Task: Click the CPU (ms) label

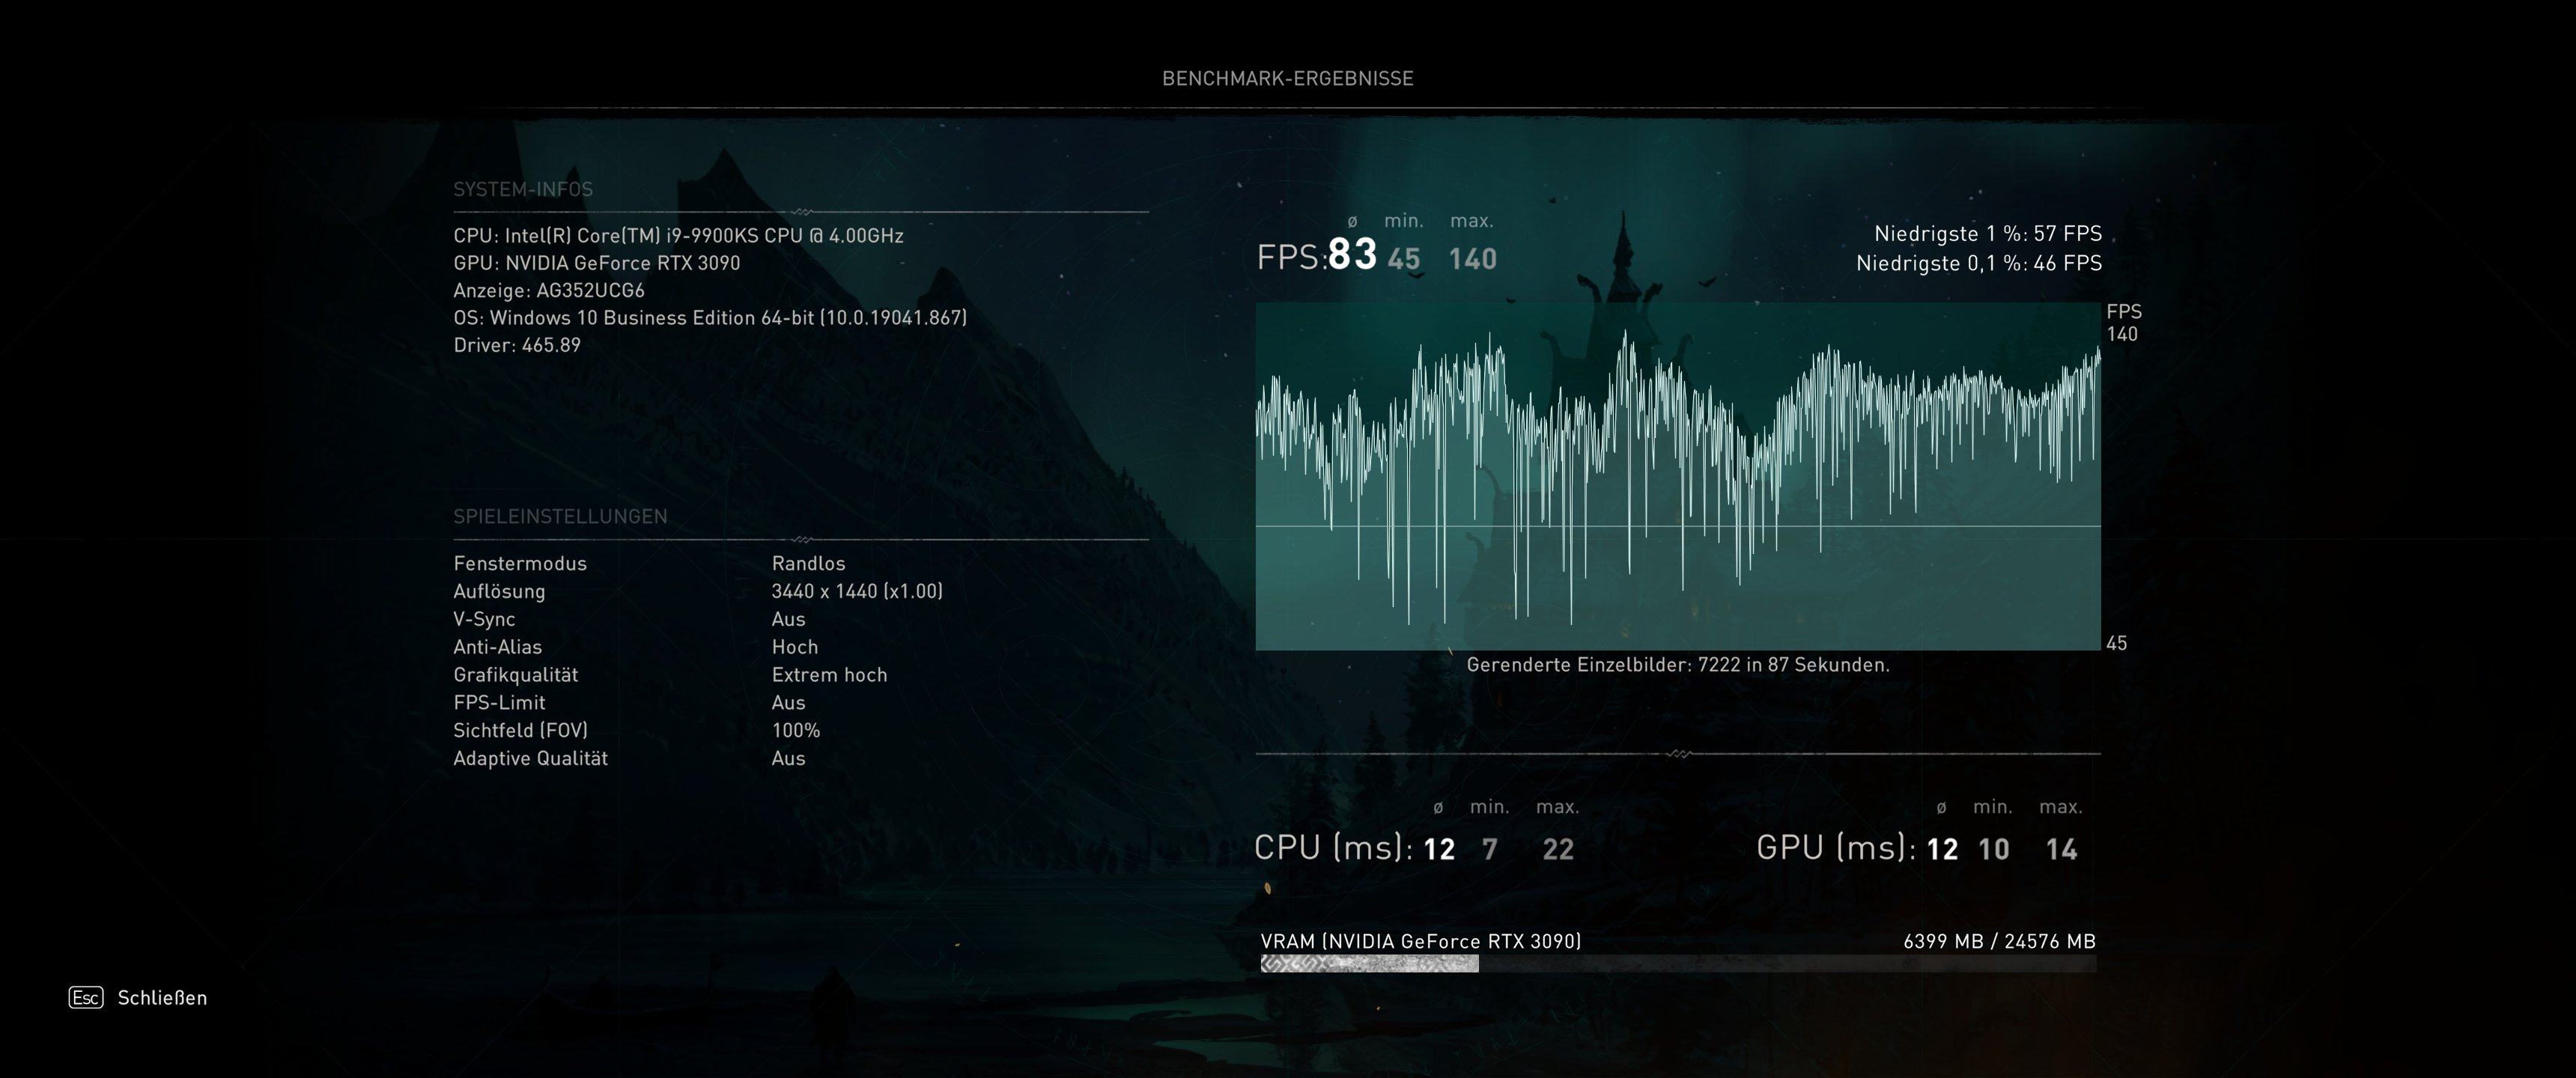Action: [x=1333, y=848]
